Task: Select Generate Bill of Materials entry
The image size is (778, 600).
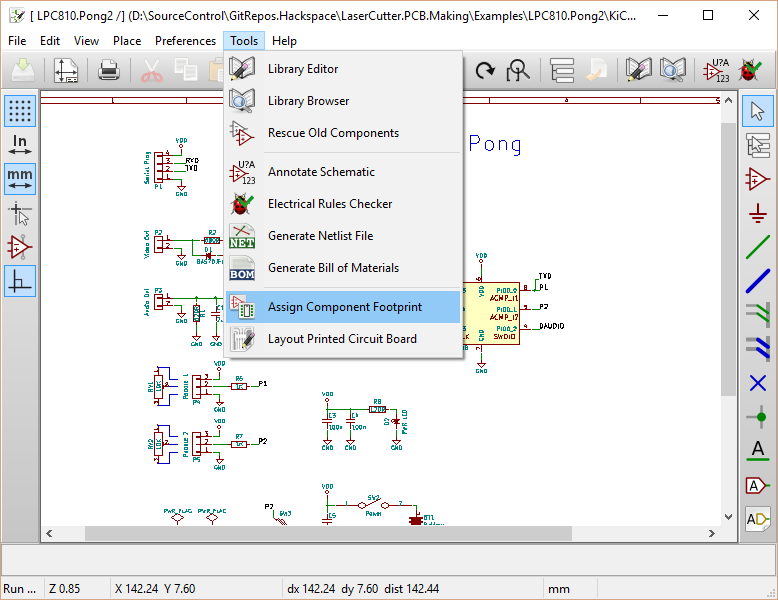Action: point(343,268)
